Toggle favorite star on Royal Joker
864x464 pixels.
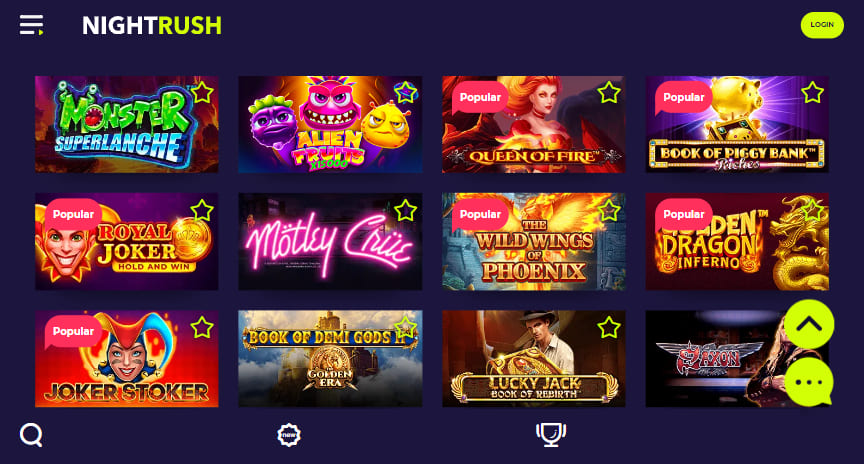coord(202,210)
